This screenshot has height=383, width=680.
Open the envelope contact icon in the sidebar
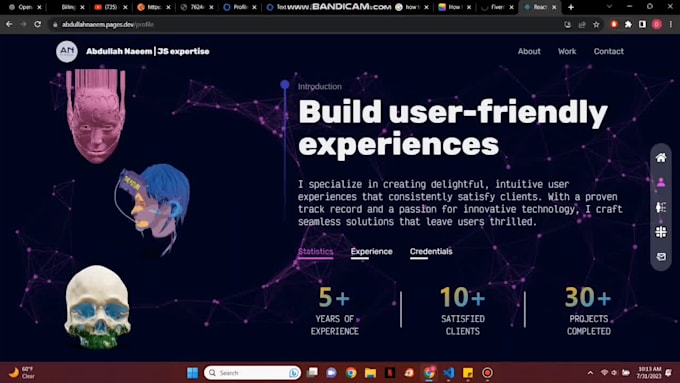[x=661, y=257]
